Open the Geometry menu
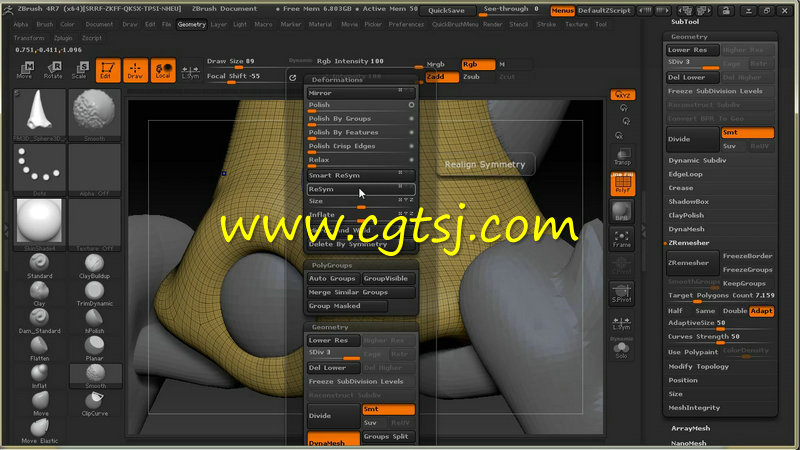This screenshot has height=450, width=800. pyautogui.click(x=191, y=24)
